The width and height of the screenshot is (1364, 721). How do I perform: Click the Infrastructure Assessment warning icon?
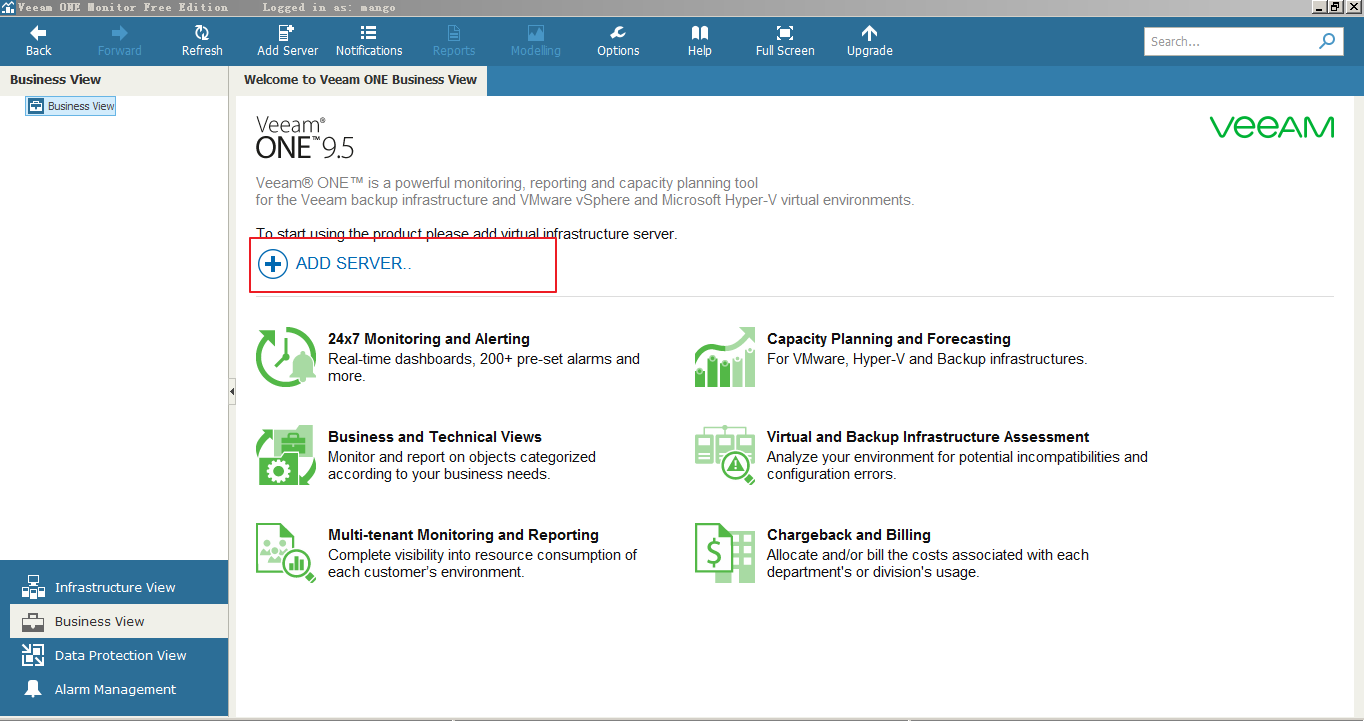tap(725, 454)
